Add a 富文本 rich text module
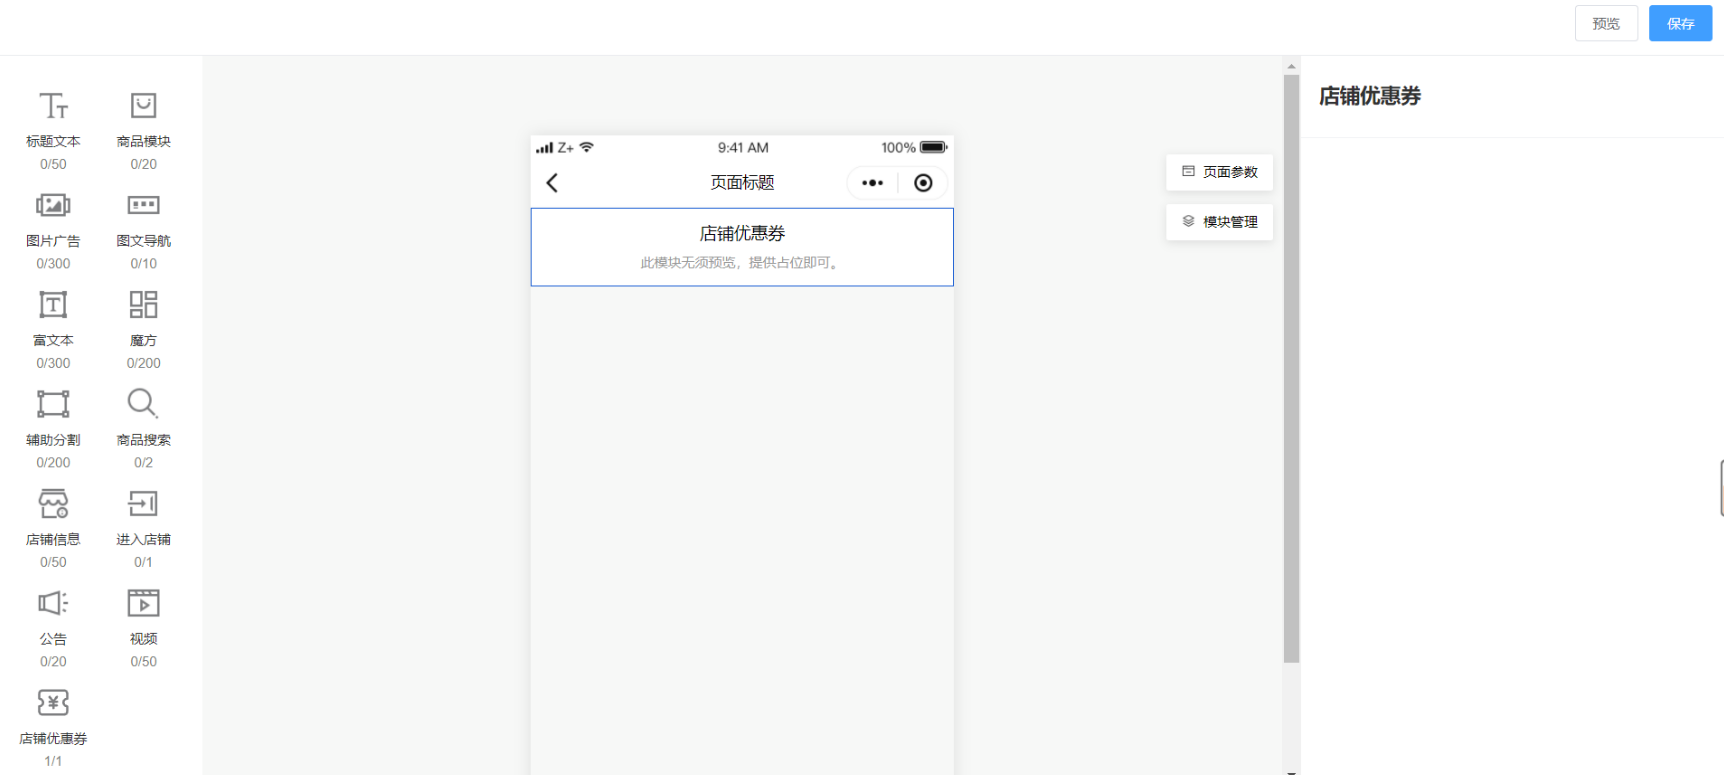Image resolution: width=1724 pixels, height=775 pixels. pyautogui.click(x=53, y=329)
